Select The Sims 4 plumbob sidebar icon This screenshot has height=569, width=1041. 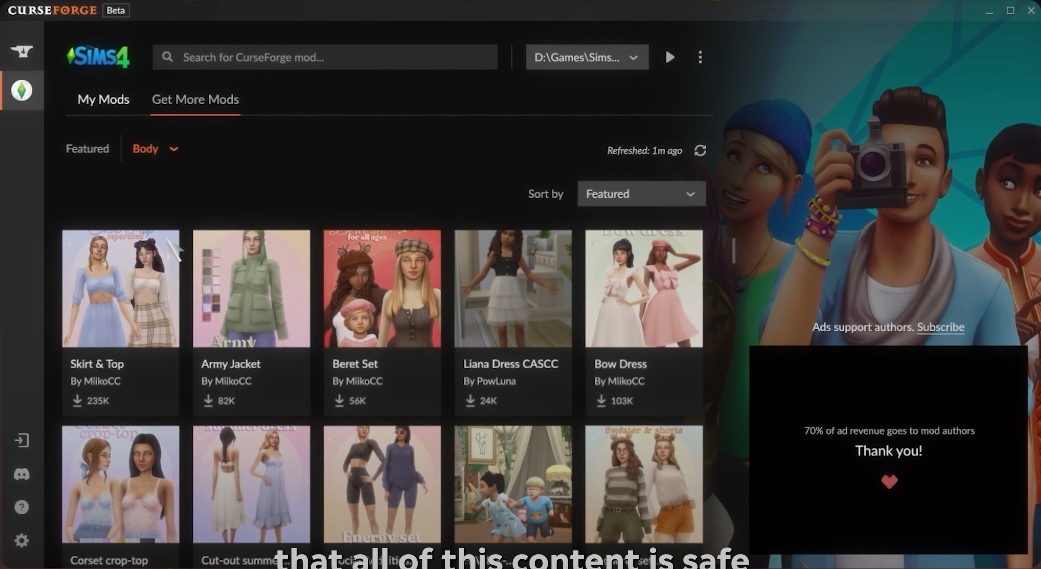pos(21,90)
